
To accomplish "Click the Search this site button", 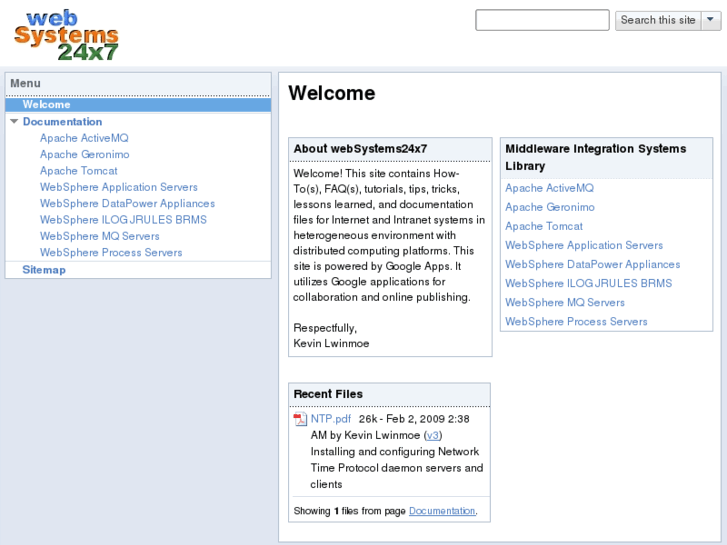I will pyautogui.click(x=658, y=20).
